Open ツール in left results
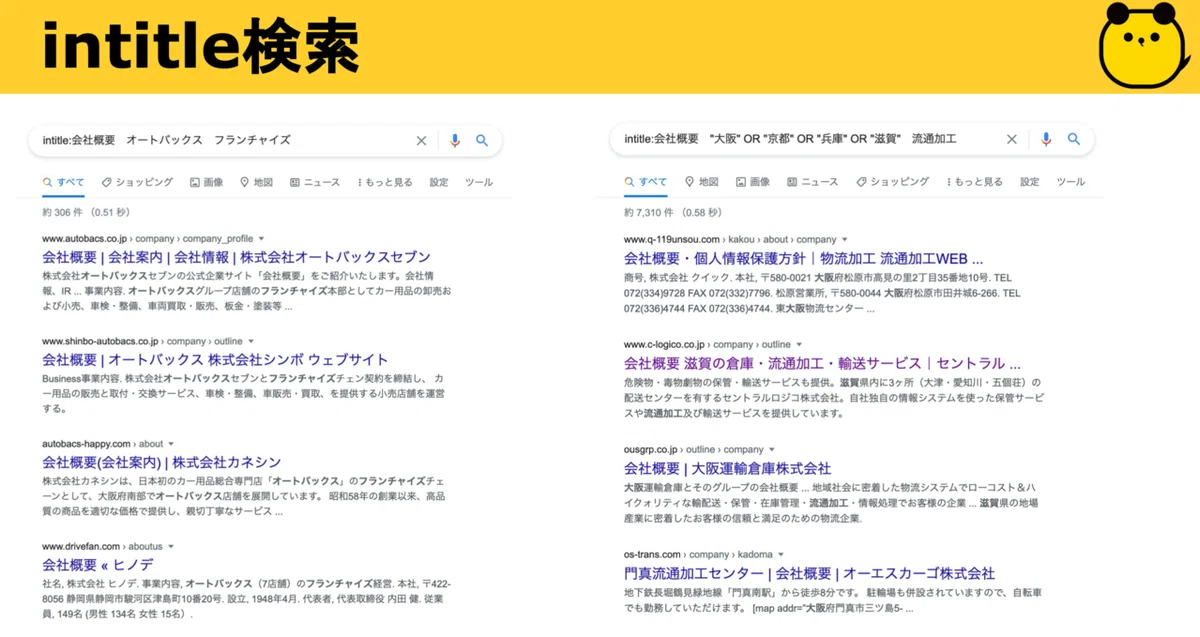This screenshot has width=1200, height=637. [479, 183]
